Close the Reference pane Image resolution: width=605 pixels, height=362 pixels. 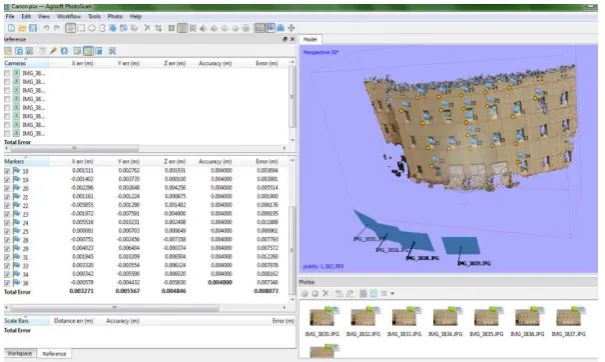292,39
